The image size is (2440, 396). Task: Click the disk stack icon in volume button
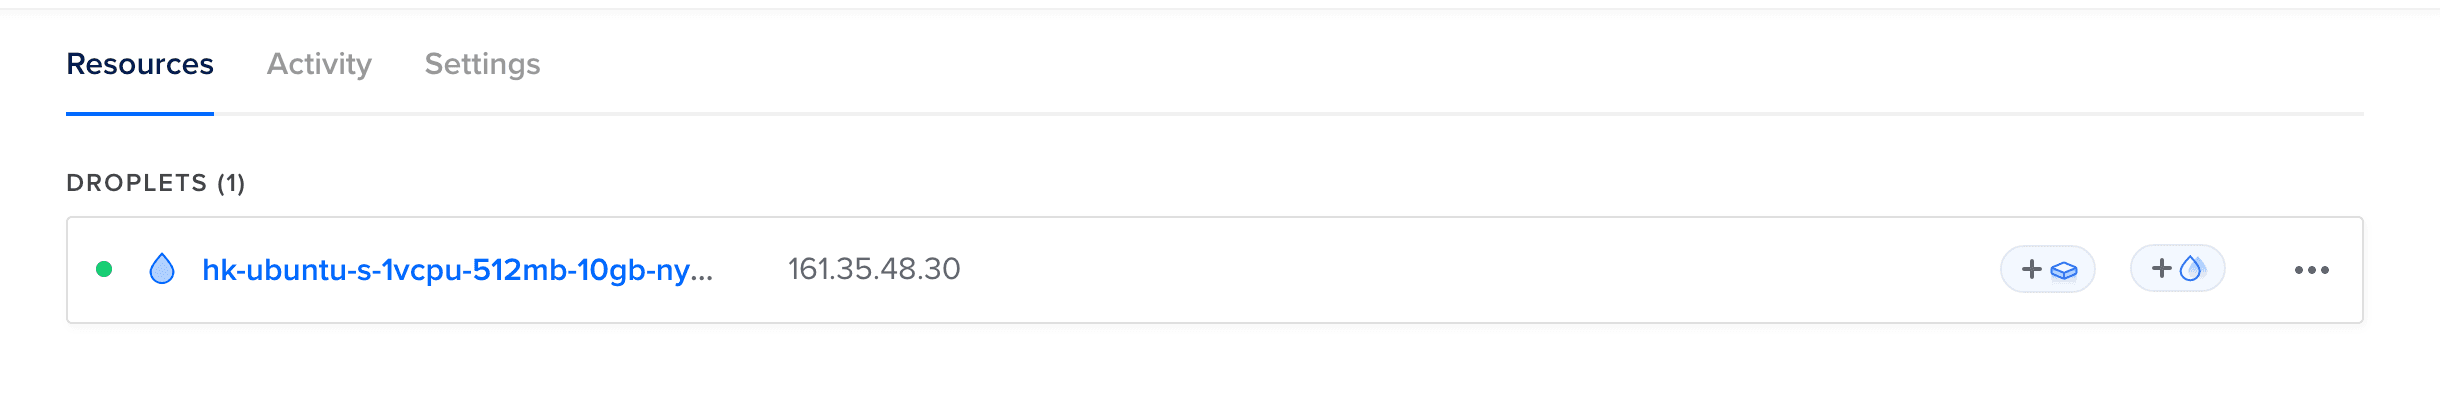coord(2064,270)
